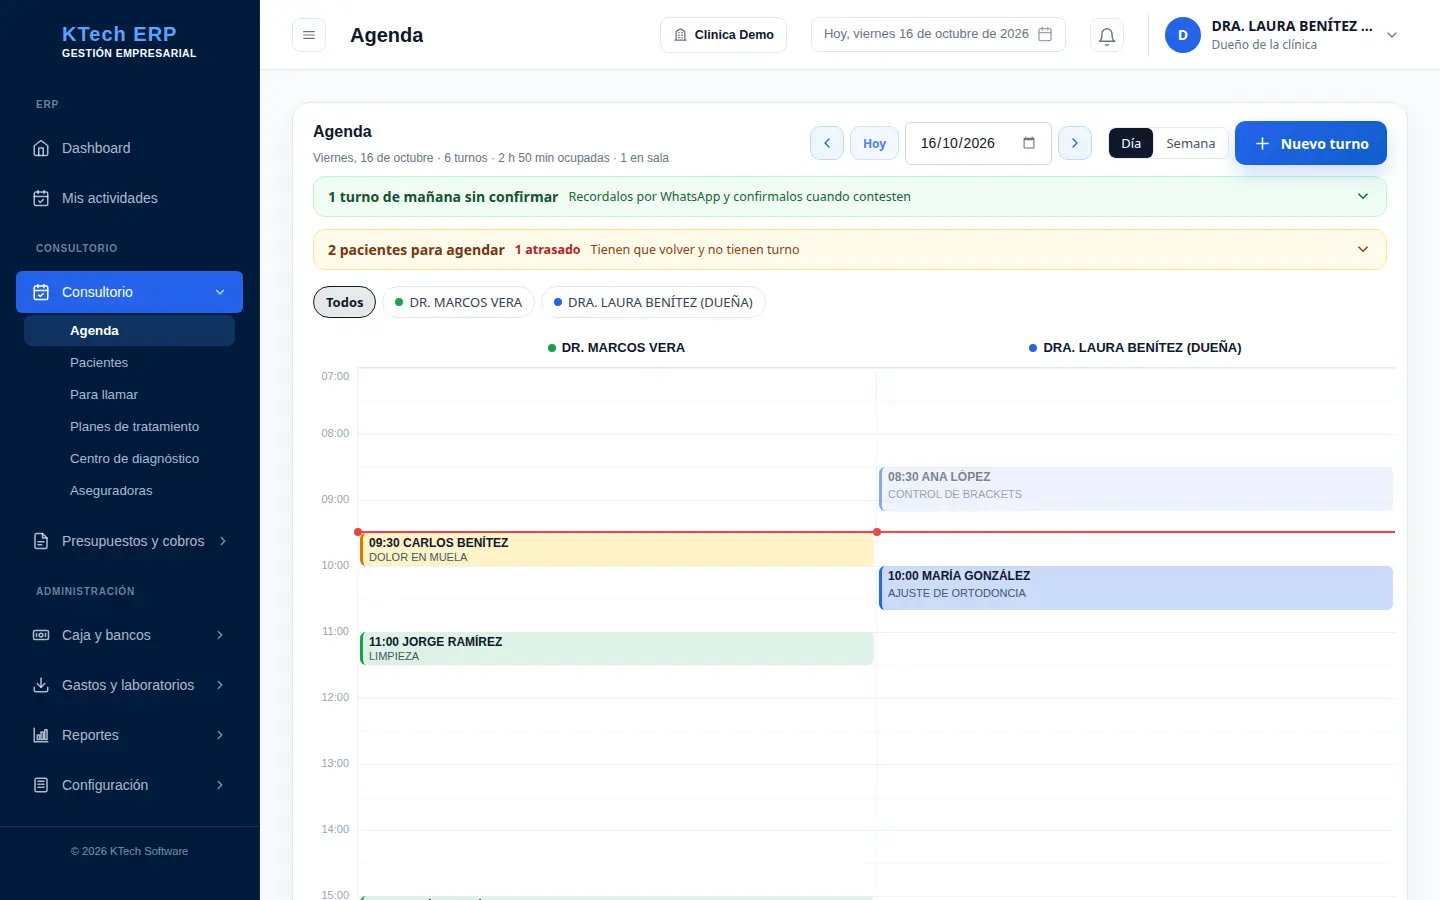Expand the unconfirmed turno banner chevron
This screenshot has height=900, width=1440.
[x=1363, y=196]
